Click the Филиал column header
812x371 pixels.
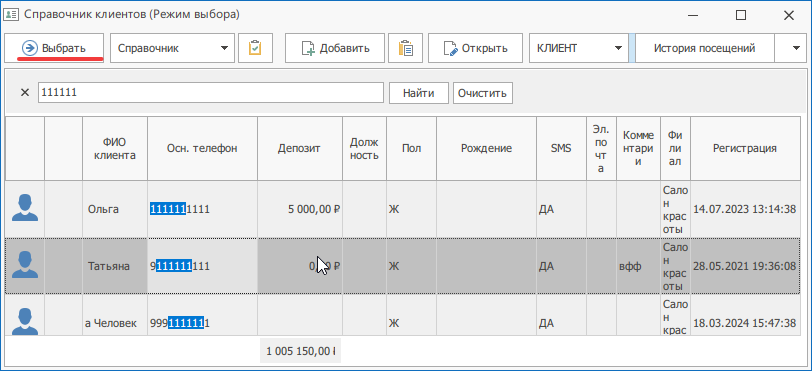click(x=675, y=148)
